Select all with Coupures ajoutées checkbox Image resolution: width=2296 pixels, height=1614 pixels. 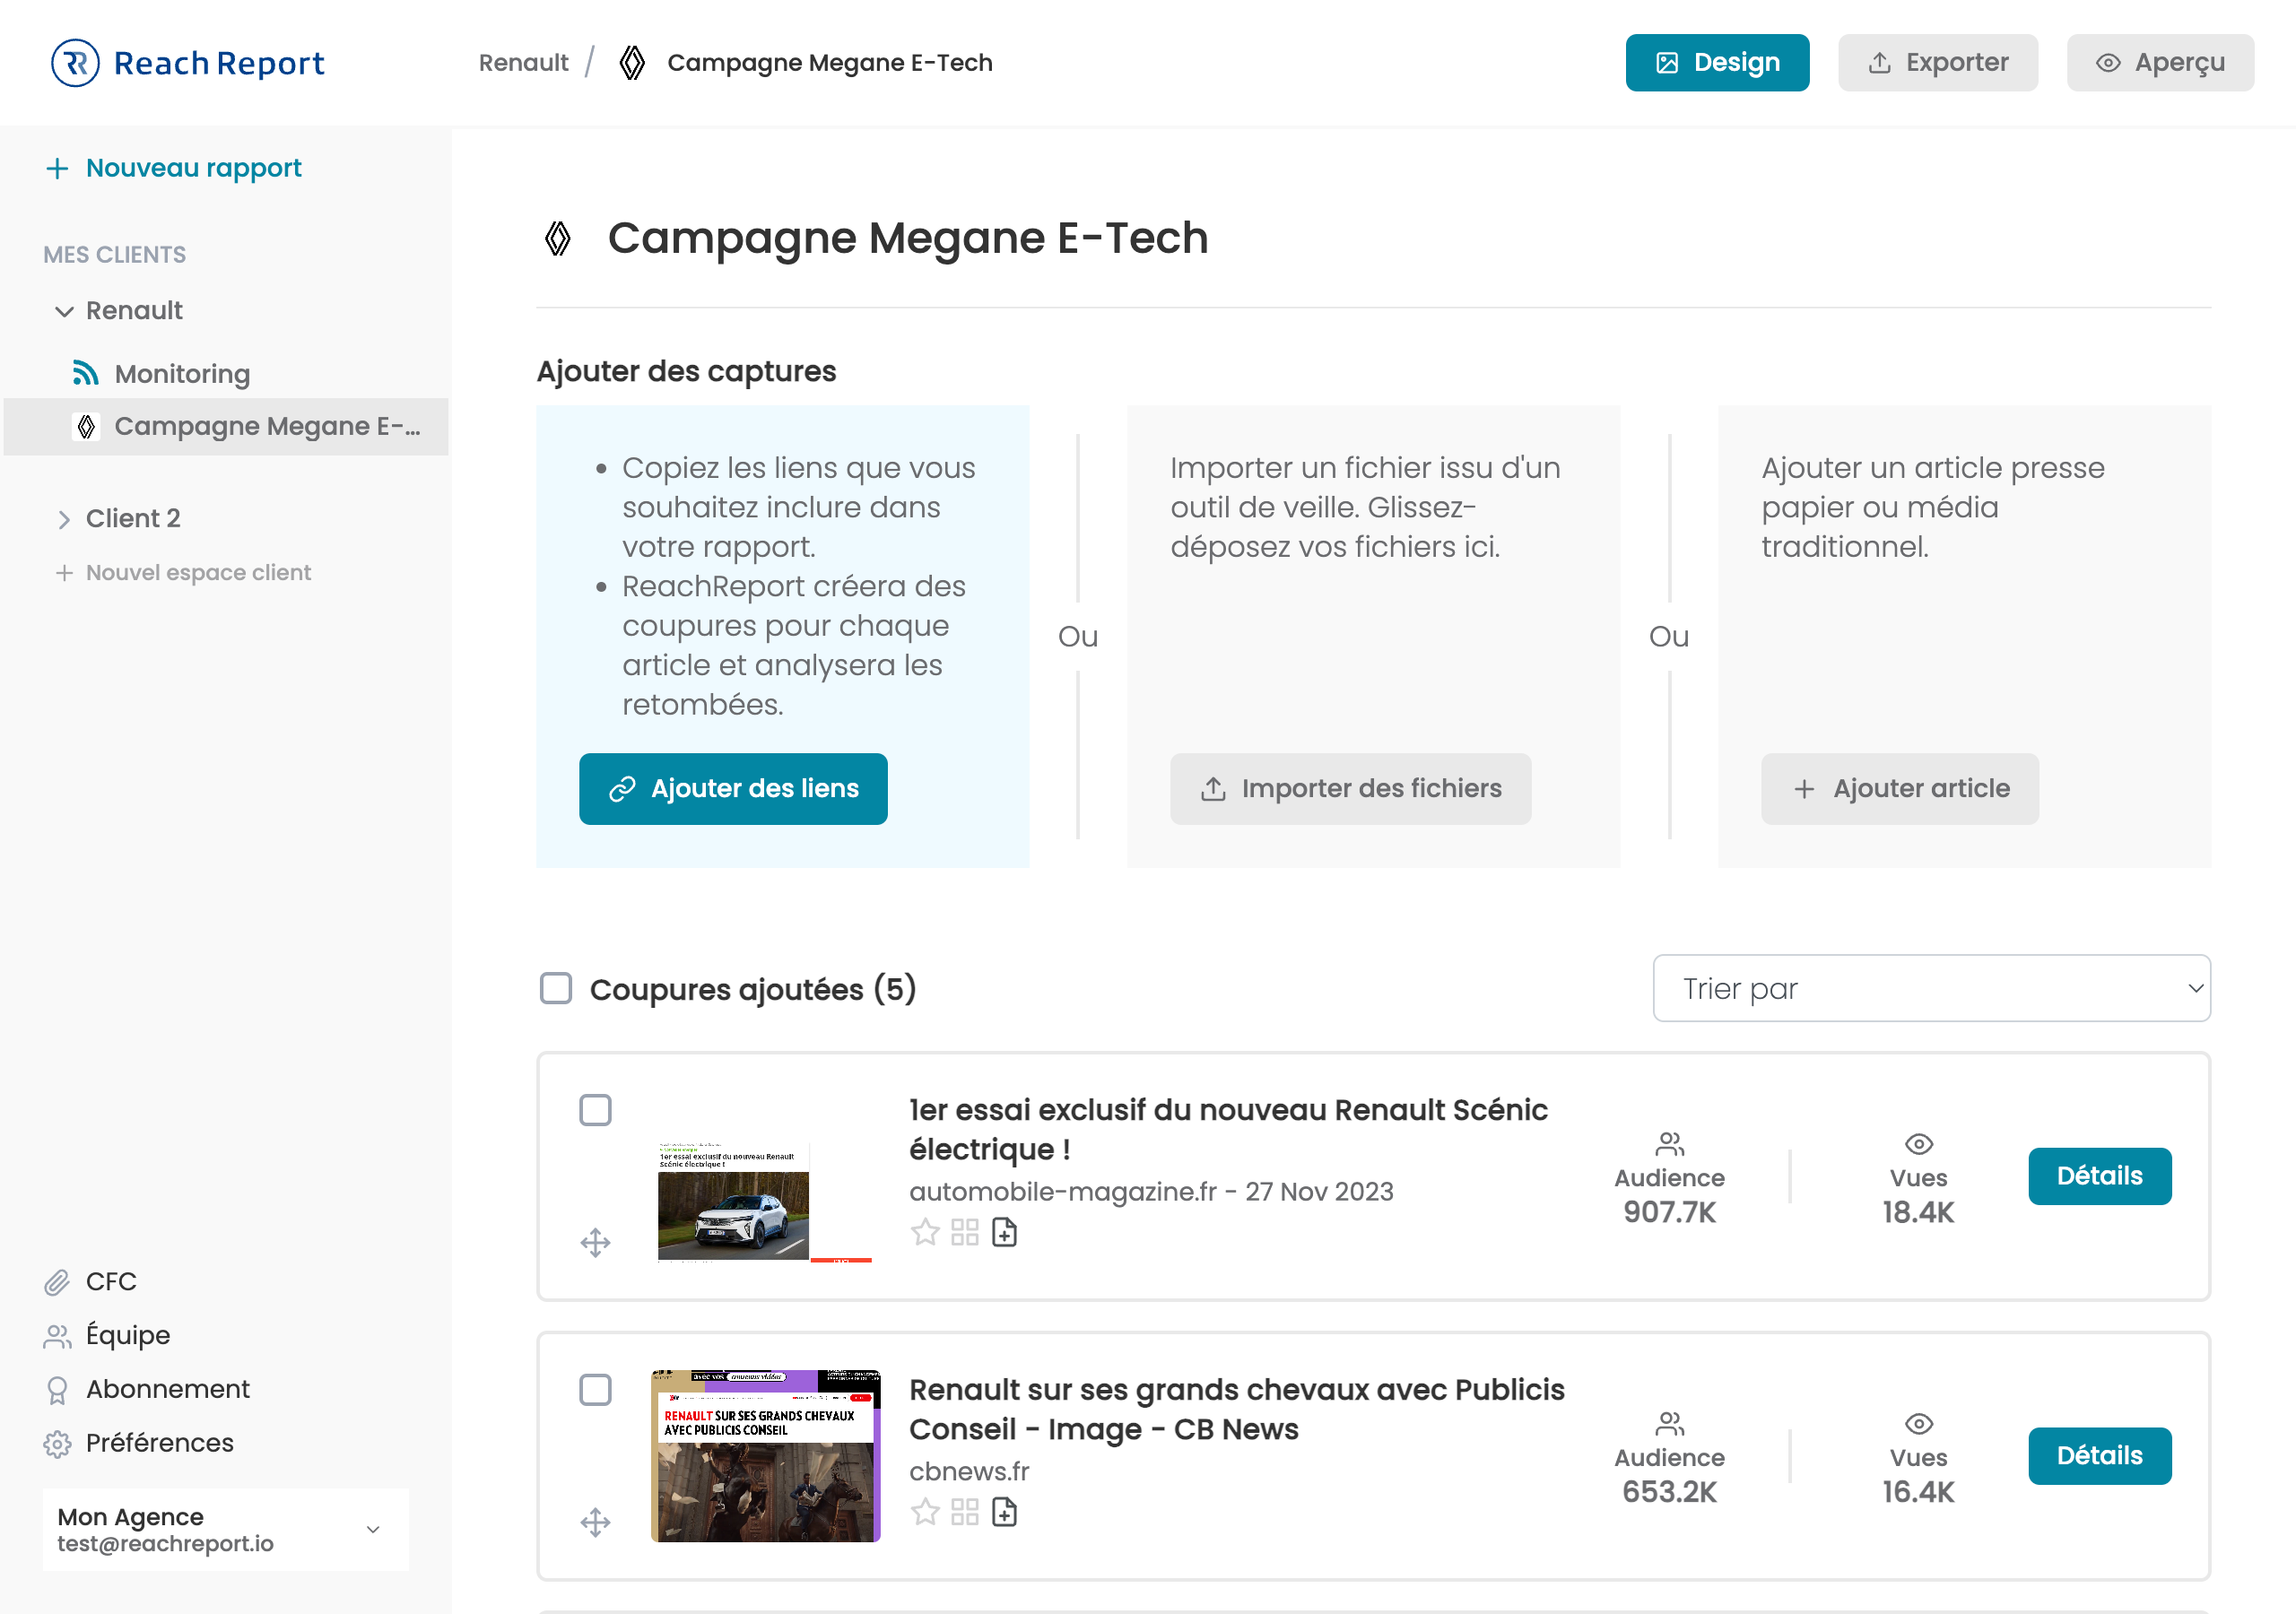point(556,988)
